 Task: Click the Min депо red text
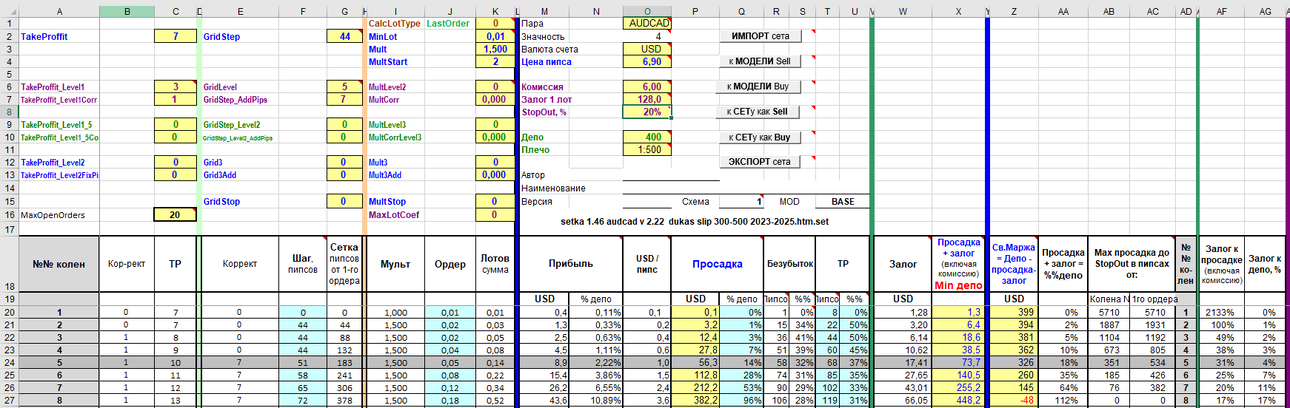958,286
